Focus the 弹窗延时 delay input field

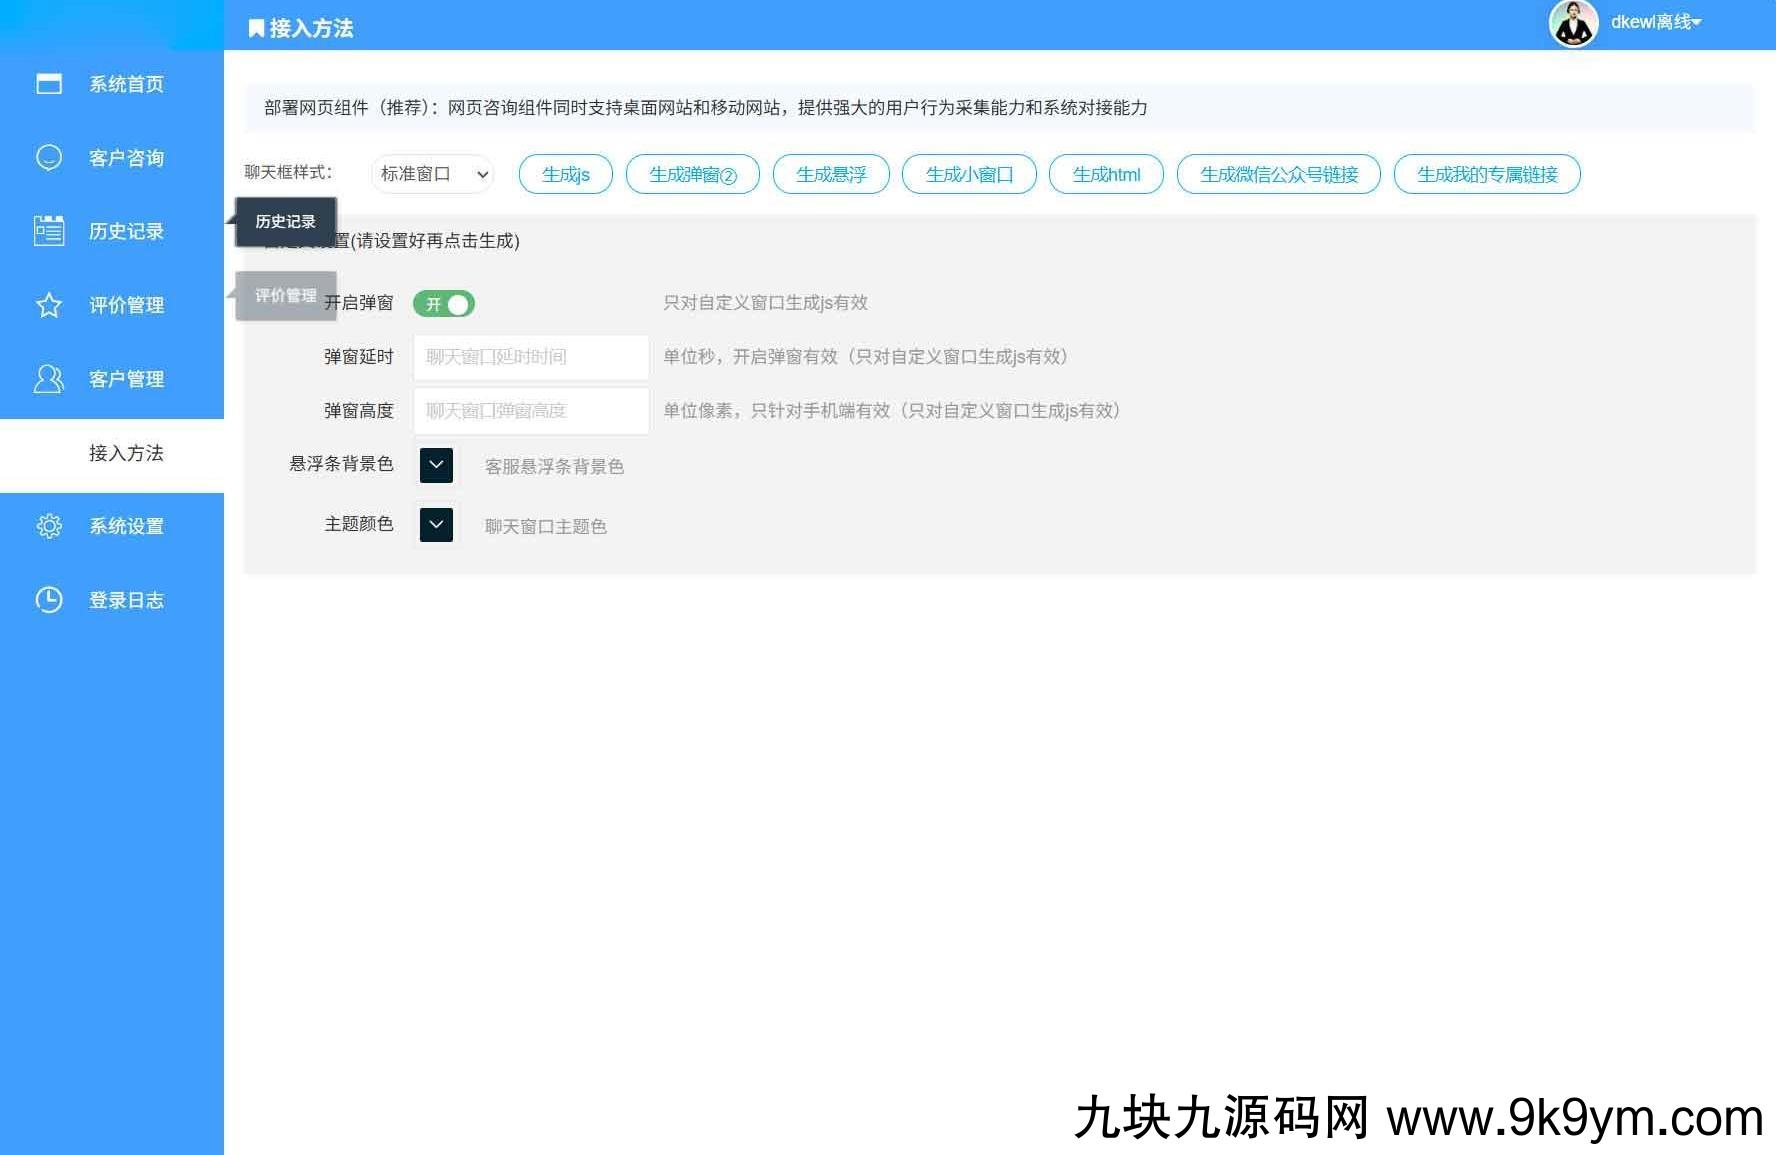click(x=531, y=357)
